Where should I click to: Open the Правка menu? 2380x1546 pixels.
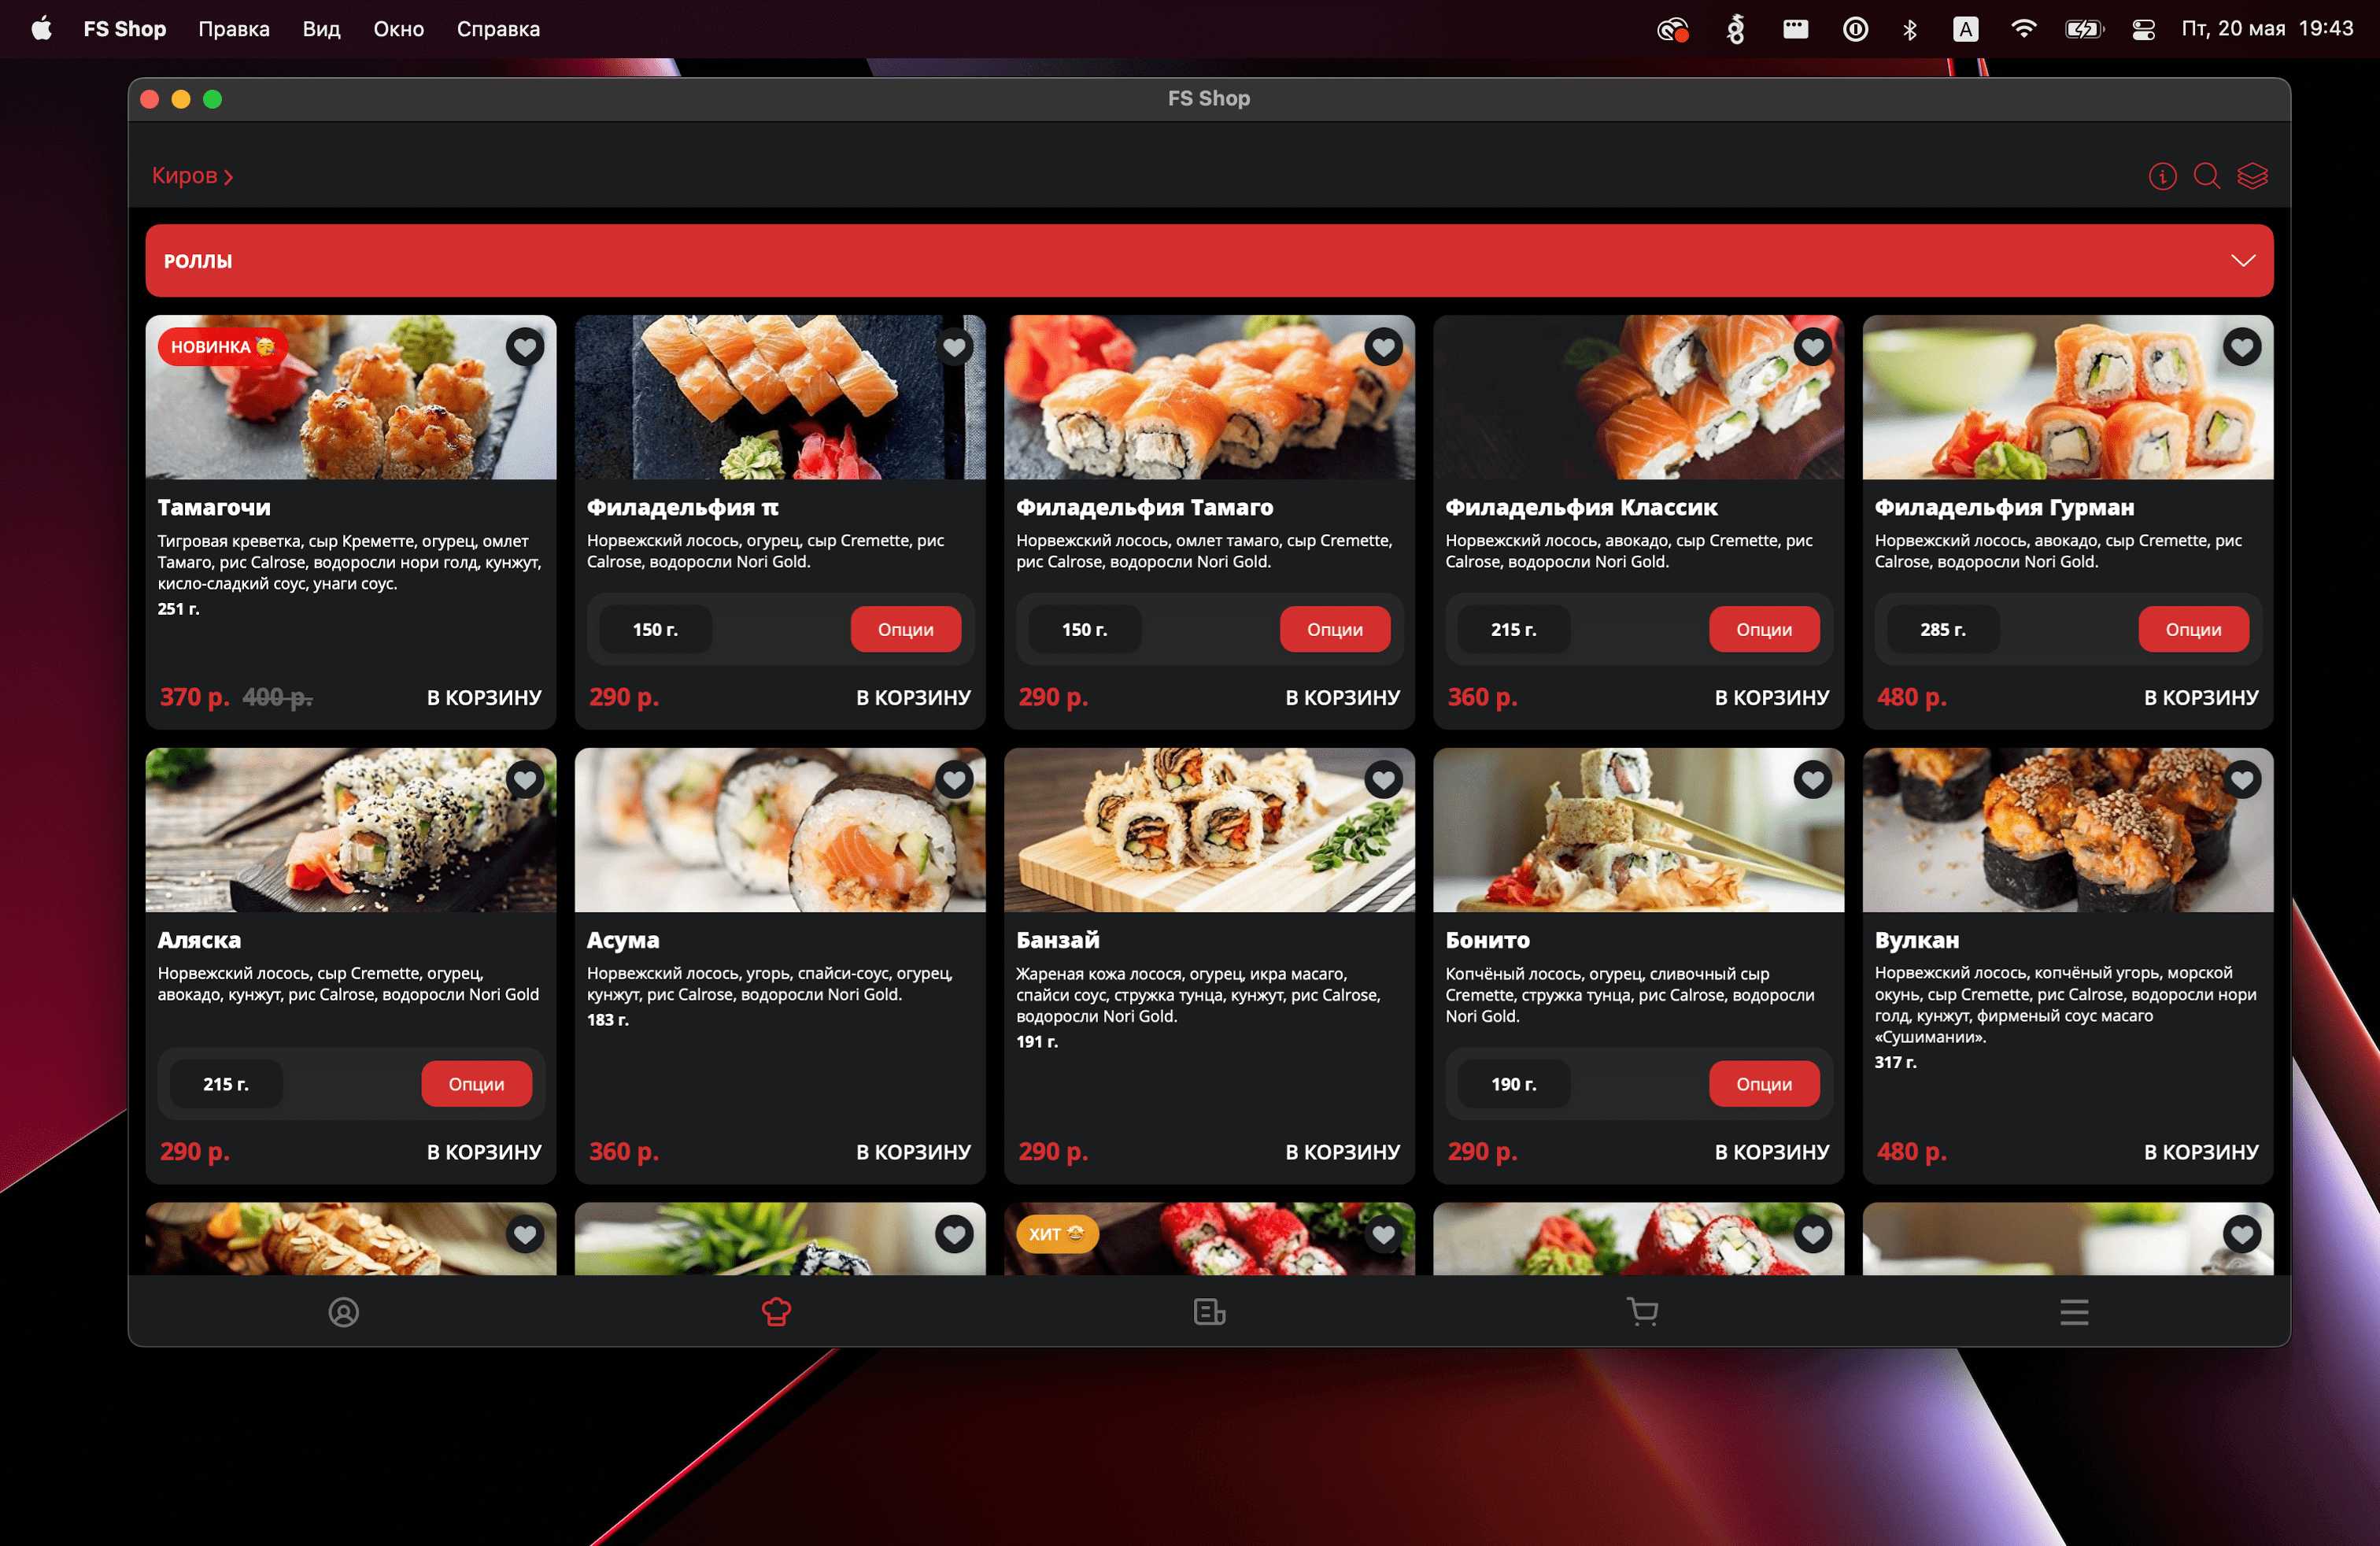coord(234,29)
